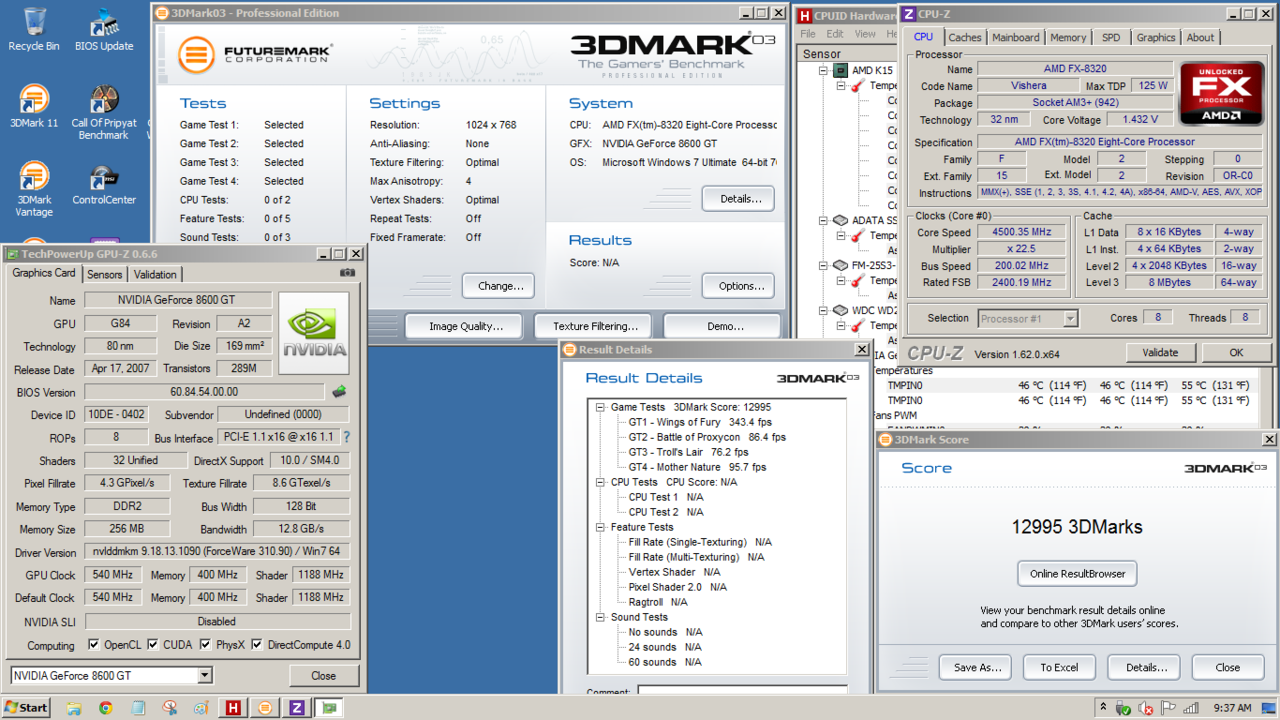Viewport: 1280px width, 720px height.
Task: Click the Options... button in 3DMark03
Action: coord(738,286)
